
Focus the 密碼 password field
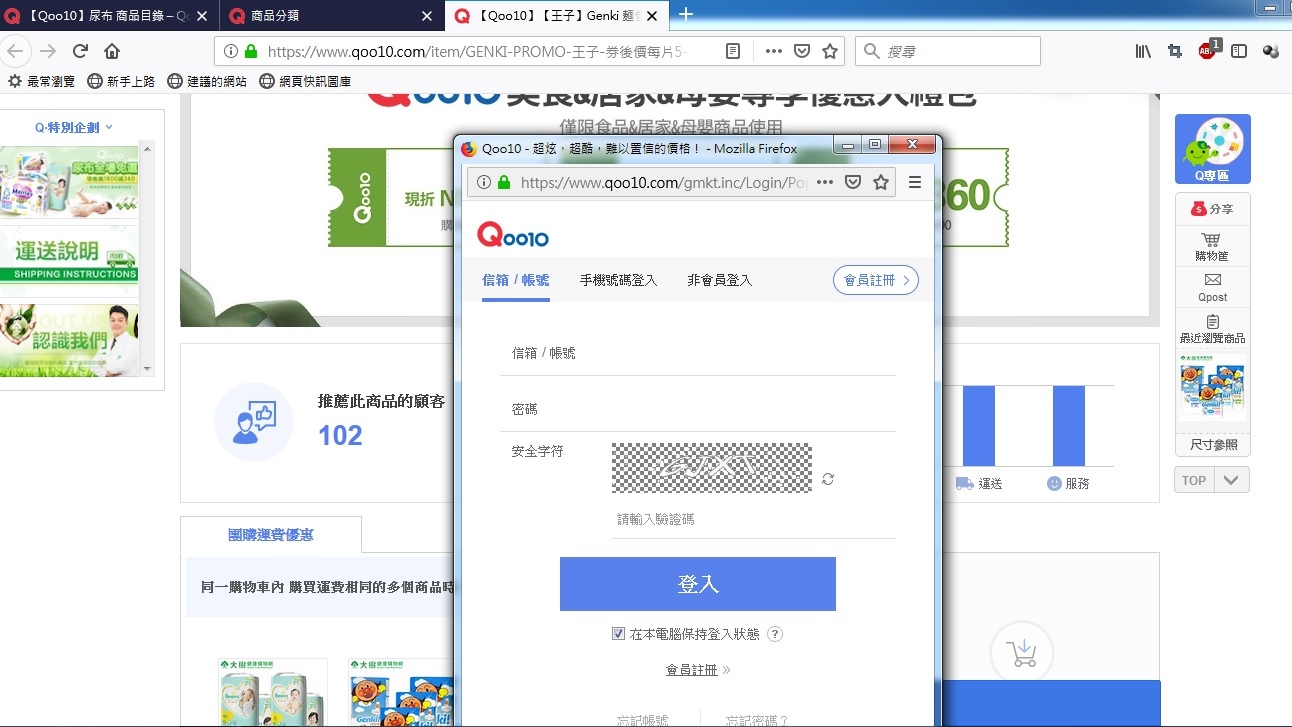point(698,409)
